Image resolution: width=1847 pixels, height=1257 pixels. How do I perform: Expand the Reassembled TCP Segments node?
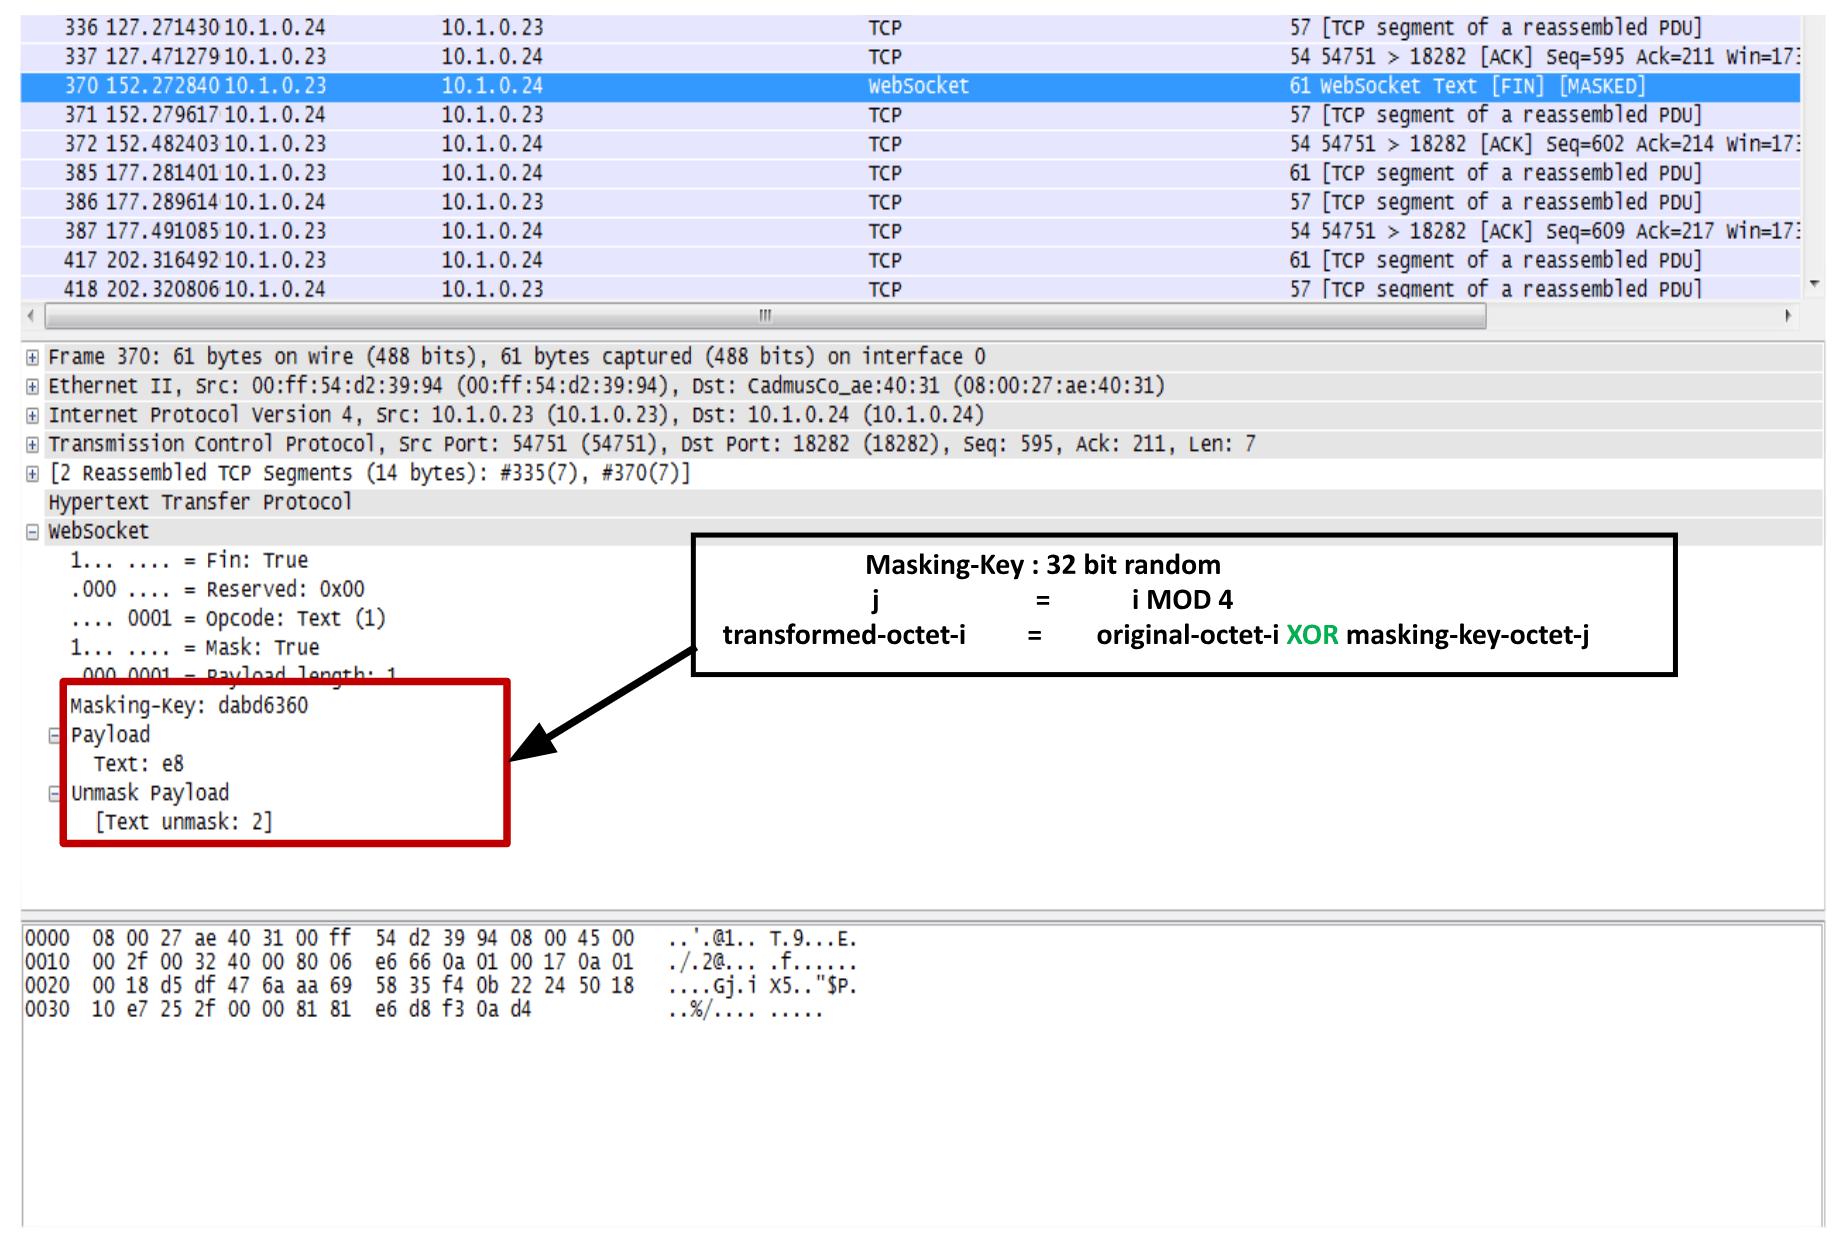click(x=32, y=474)
